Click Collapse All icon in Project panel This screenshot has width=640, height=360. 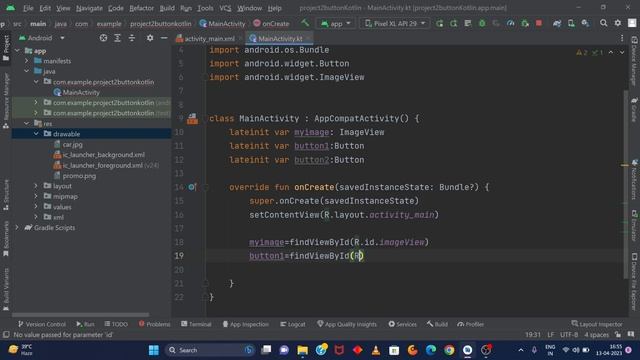(x=131, y=38)
